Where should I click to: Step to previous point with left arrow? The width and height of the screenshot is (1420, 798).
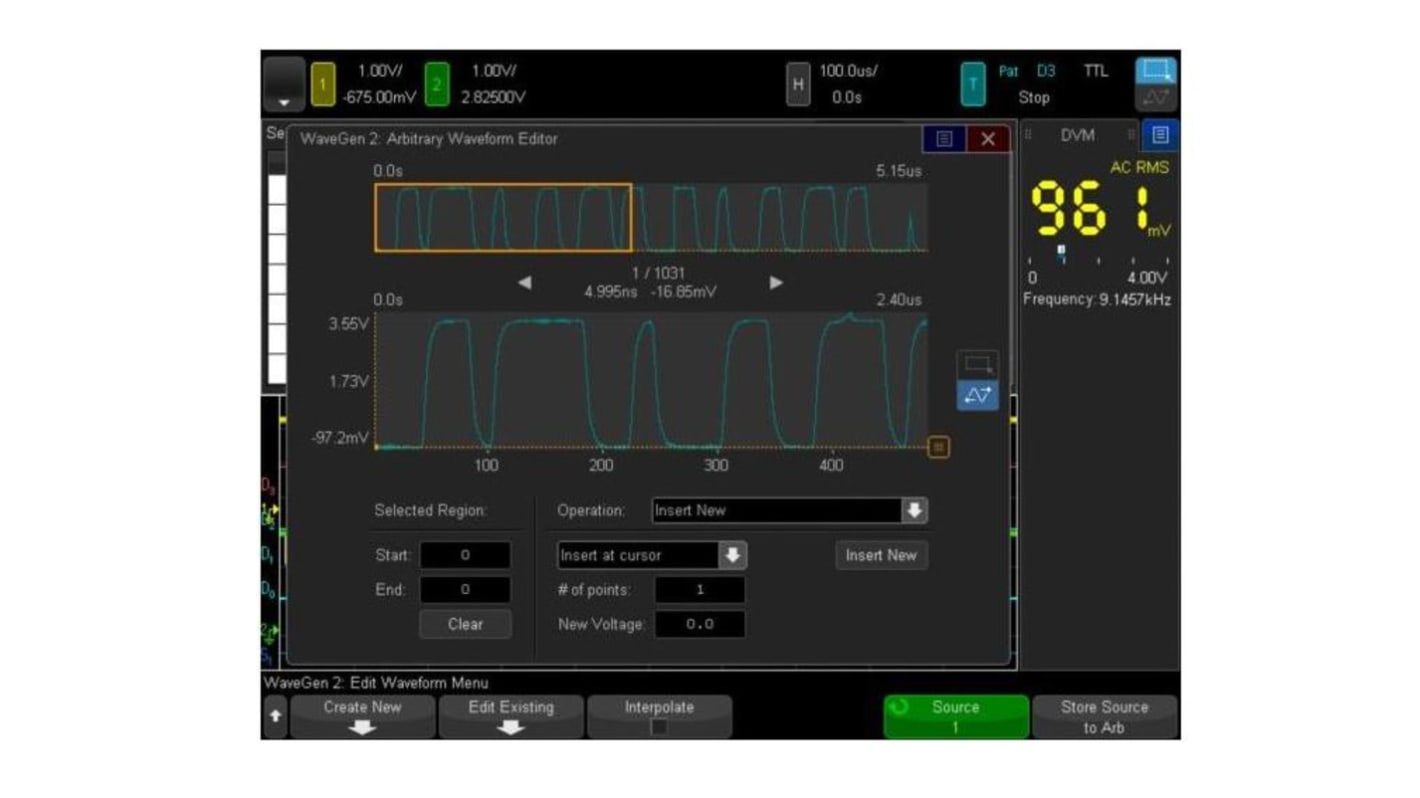[x=524, y=283]
